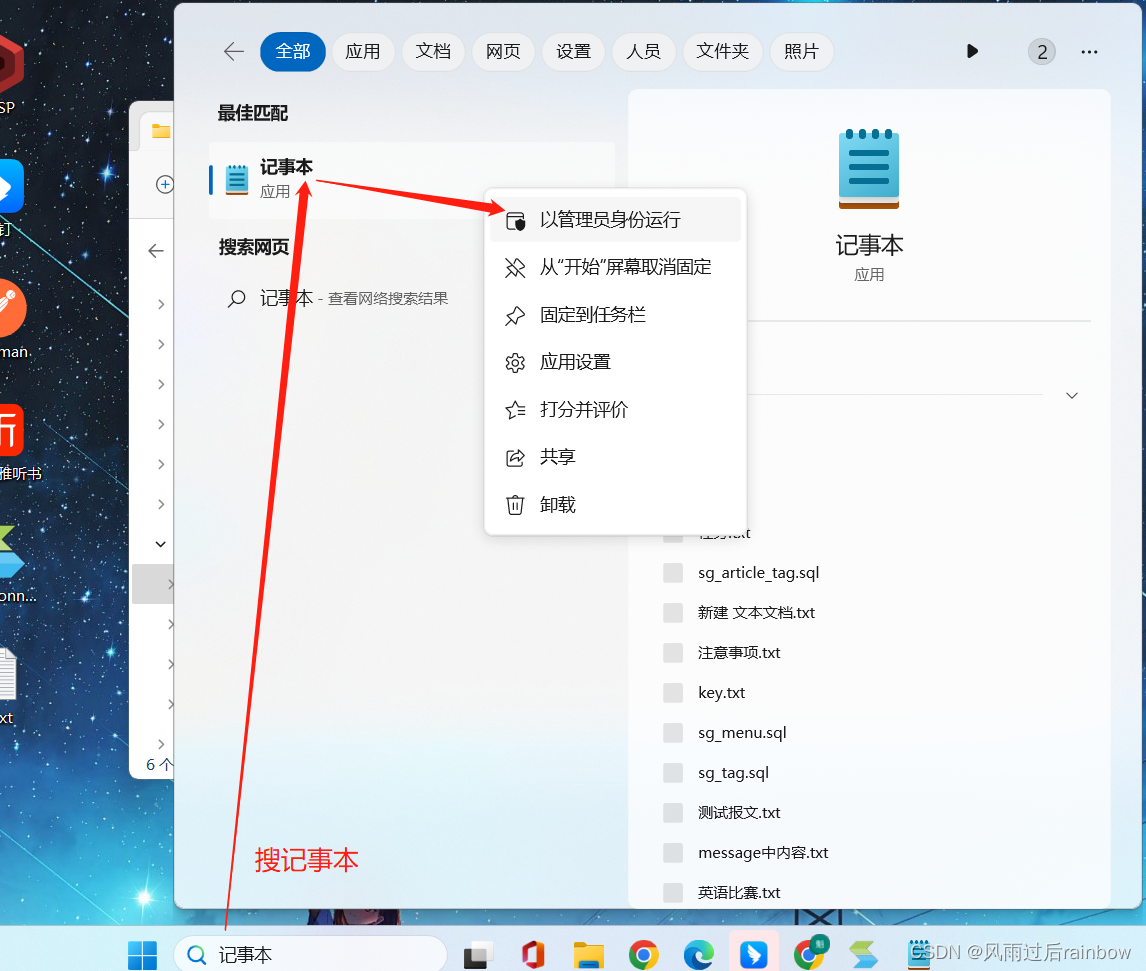
Task: Click back arrow in File Explorer window
Action: [156, 251]
